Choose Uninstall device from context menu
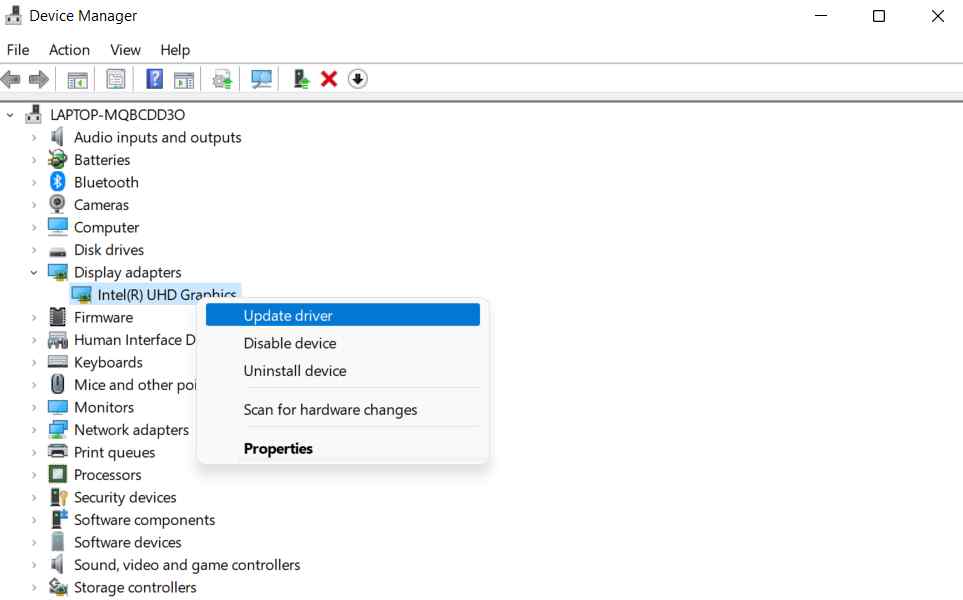The image size is (963, 600). click(x=343, y=371)
